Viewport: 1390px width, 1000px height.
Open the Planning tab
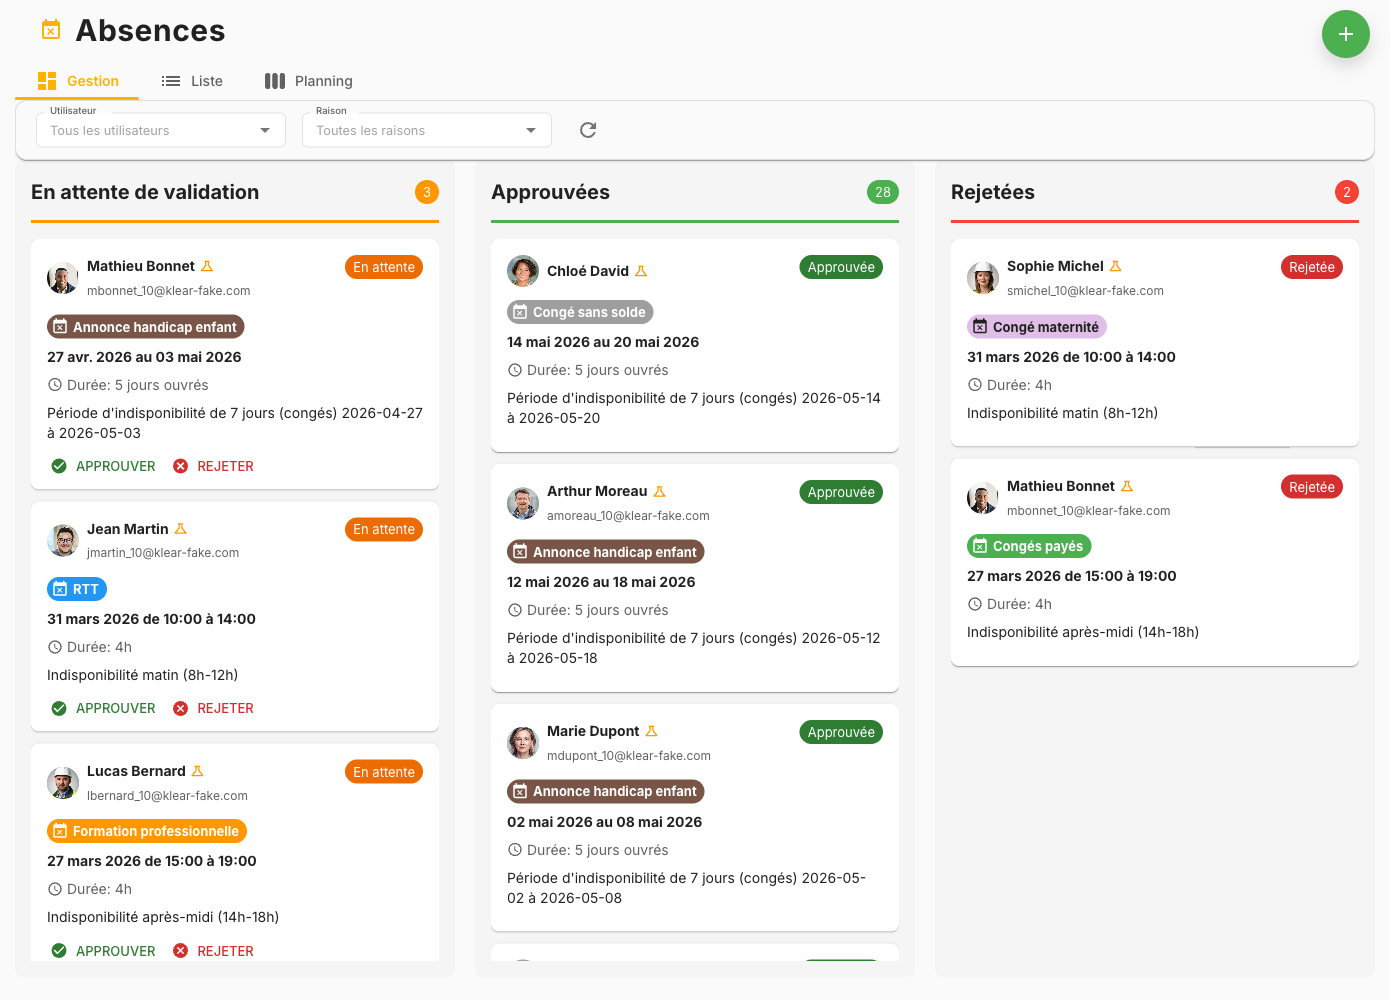coord(309,81)
